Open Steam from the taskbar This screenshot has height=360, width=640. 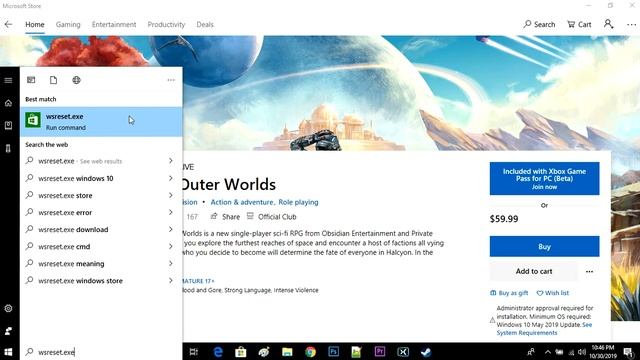click(426, 352)
